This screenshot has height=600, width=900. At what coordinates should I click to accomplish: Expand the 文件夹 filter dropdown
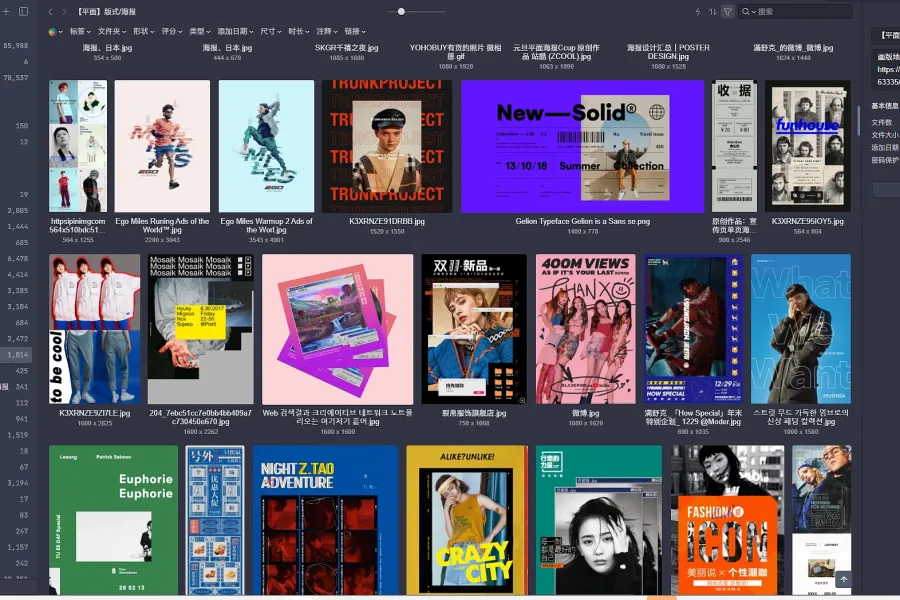click(x=112, y=32)
